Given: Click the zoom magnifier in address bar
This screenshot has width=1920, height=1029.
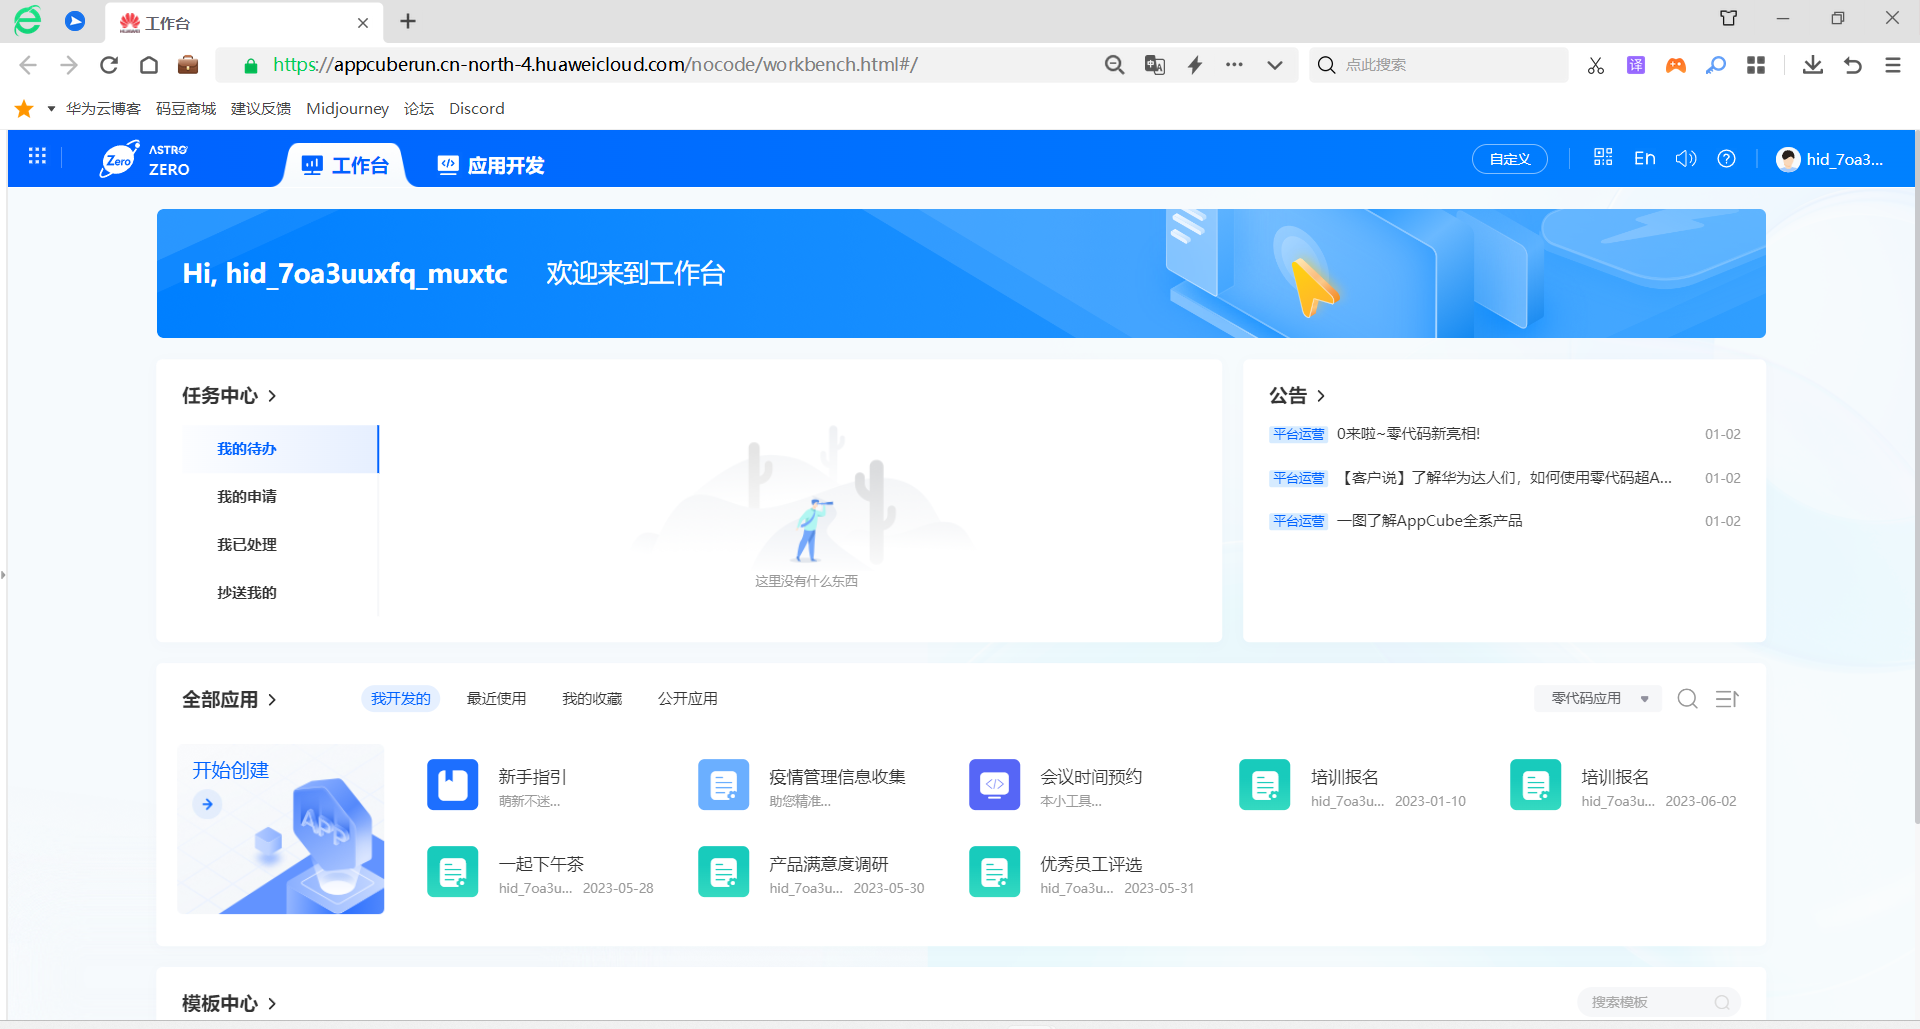Looking at the screenshot, I should point(1115,65).
